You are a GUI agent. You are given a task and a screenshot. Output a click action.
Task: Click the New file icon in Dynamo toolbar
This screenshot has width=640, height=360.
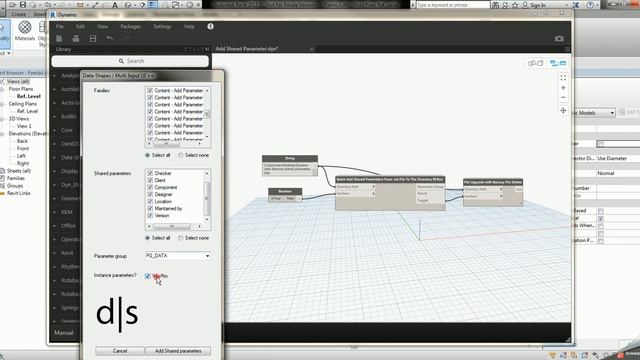(x=59, y=38)
